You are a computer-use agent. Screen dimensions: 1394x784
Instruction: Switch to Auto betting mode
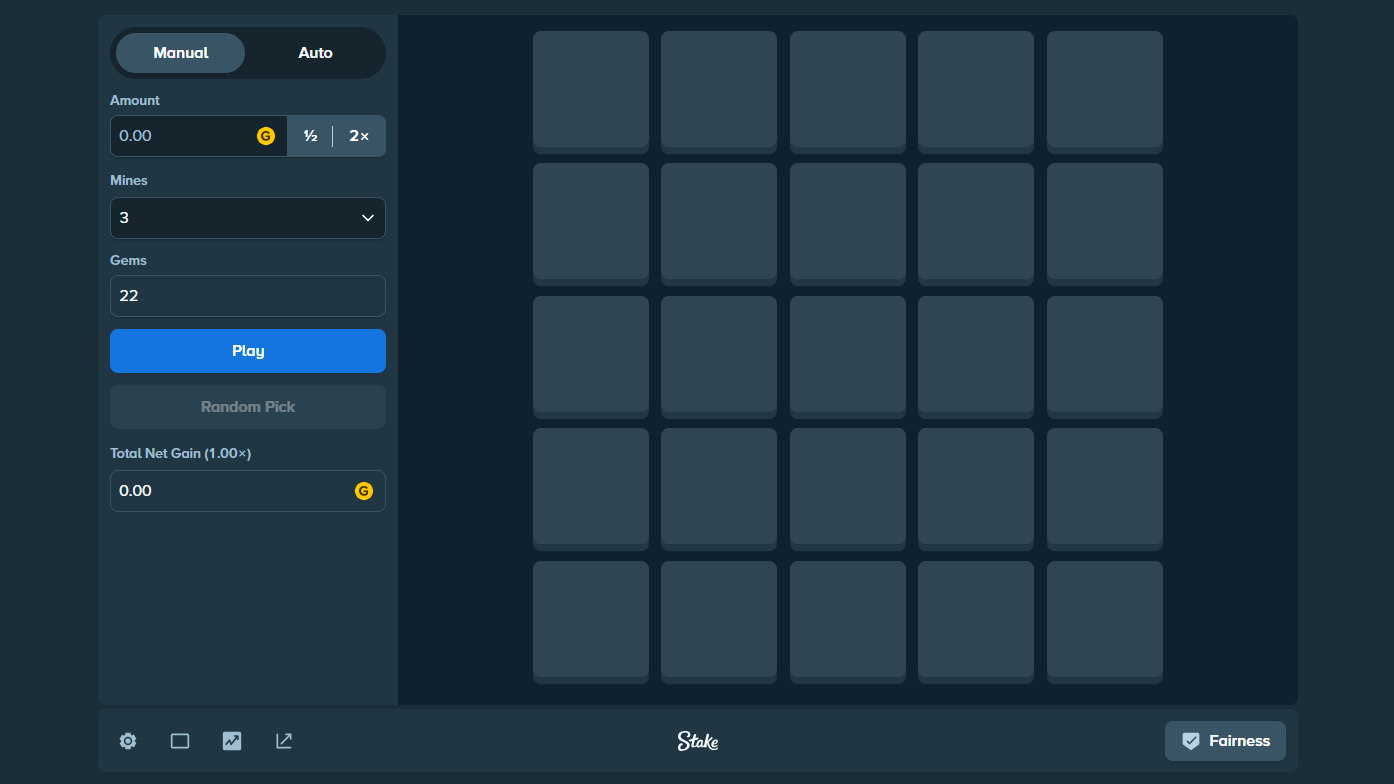[315, 52]
